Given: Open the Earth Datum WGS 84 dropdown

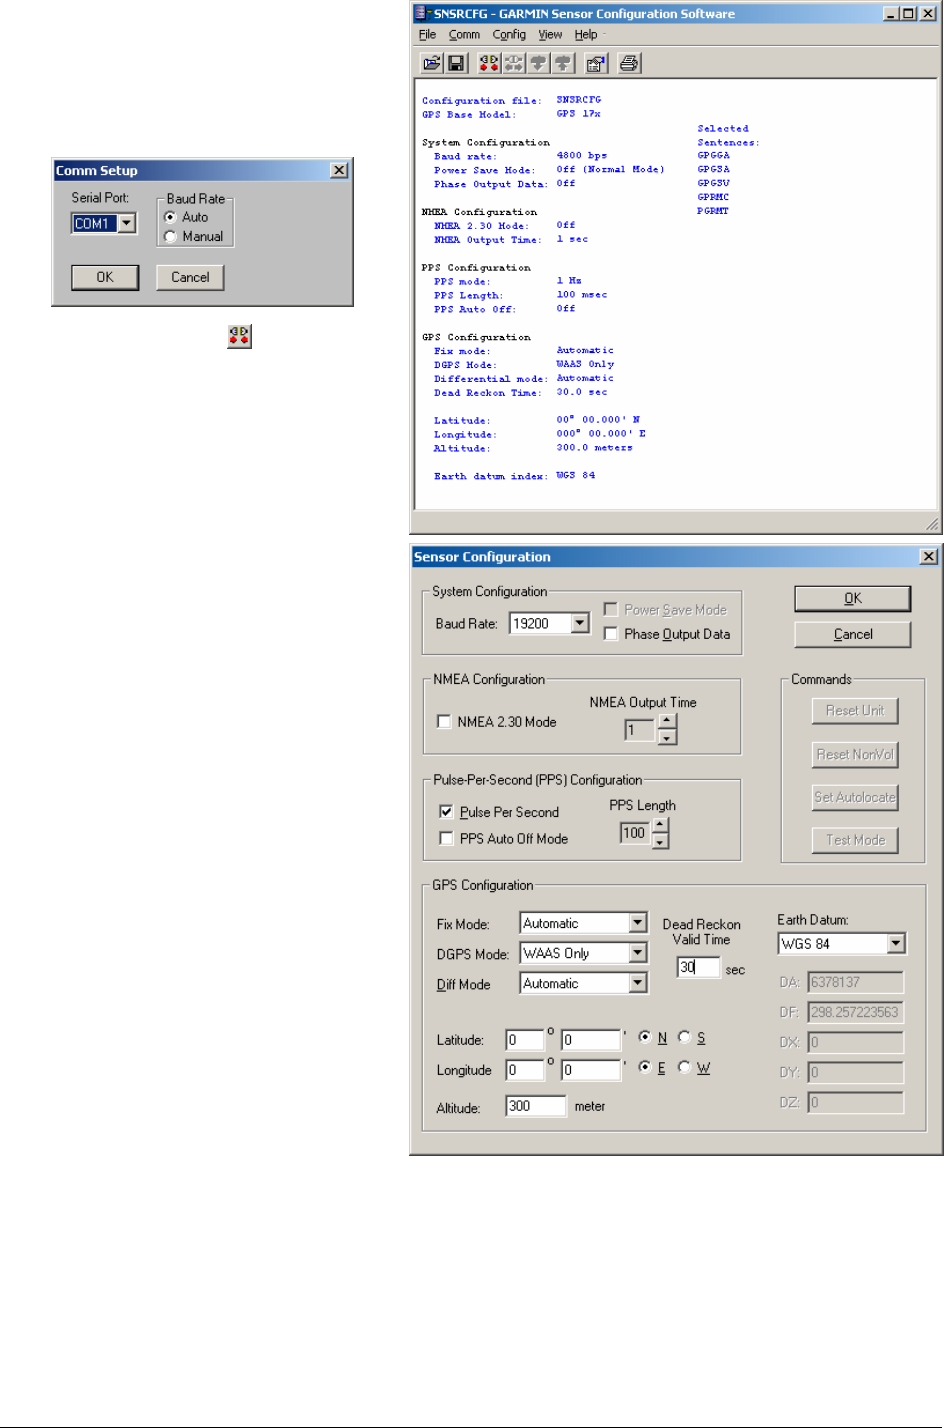Looking at the screenshot, I should (x=896, y=943).
